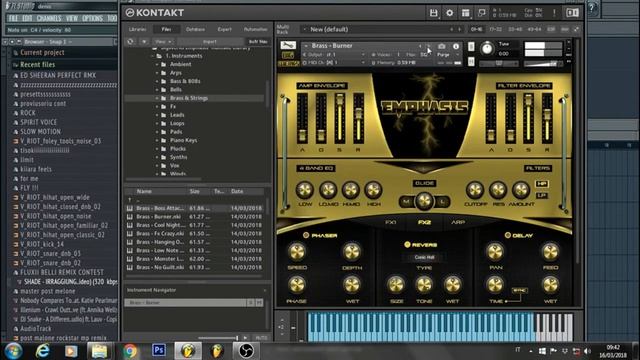Enable the HP filter button
The height and width of the screenshot is (360, 640).
[x=541, y=184]
